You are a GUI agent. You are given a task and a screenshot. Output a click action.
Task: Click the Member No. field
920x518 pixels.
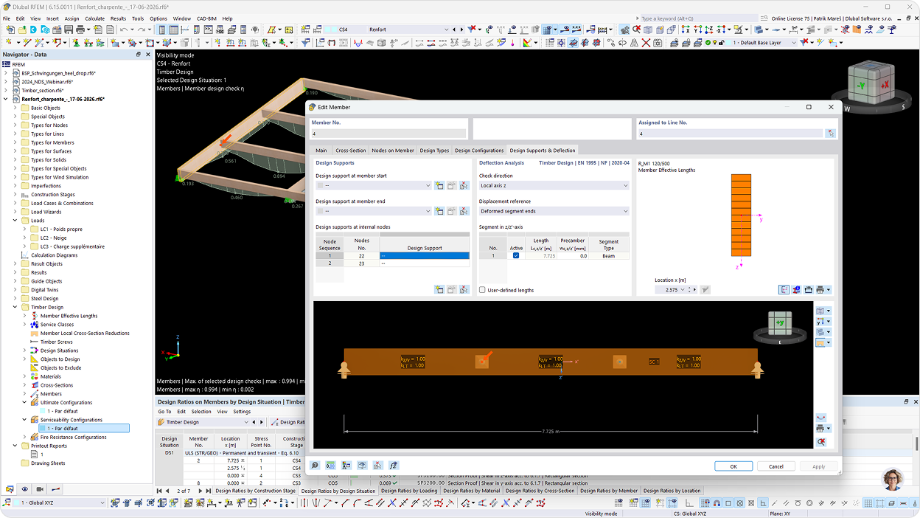click(388, 134)
